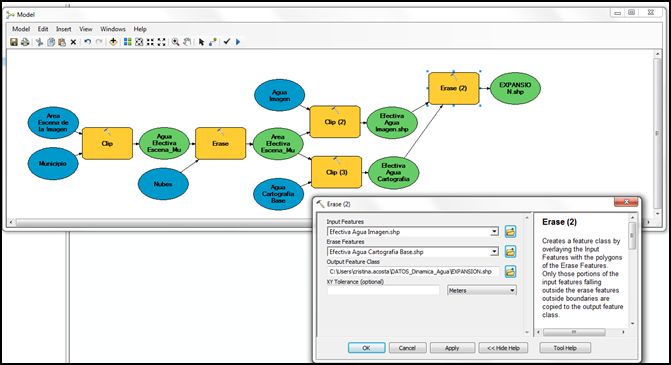
Task: Click the help panel horizontal scrollbar thumb
Action: click(x=574, y=332)
